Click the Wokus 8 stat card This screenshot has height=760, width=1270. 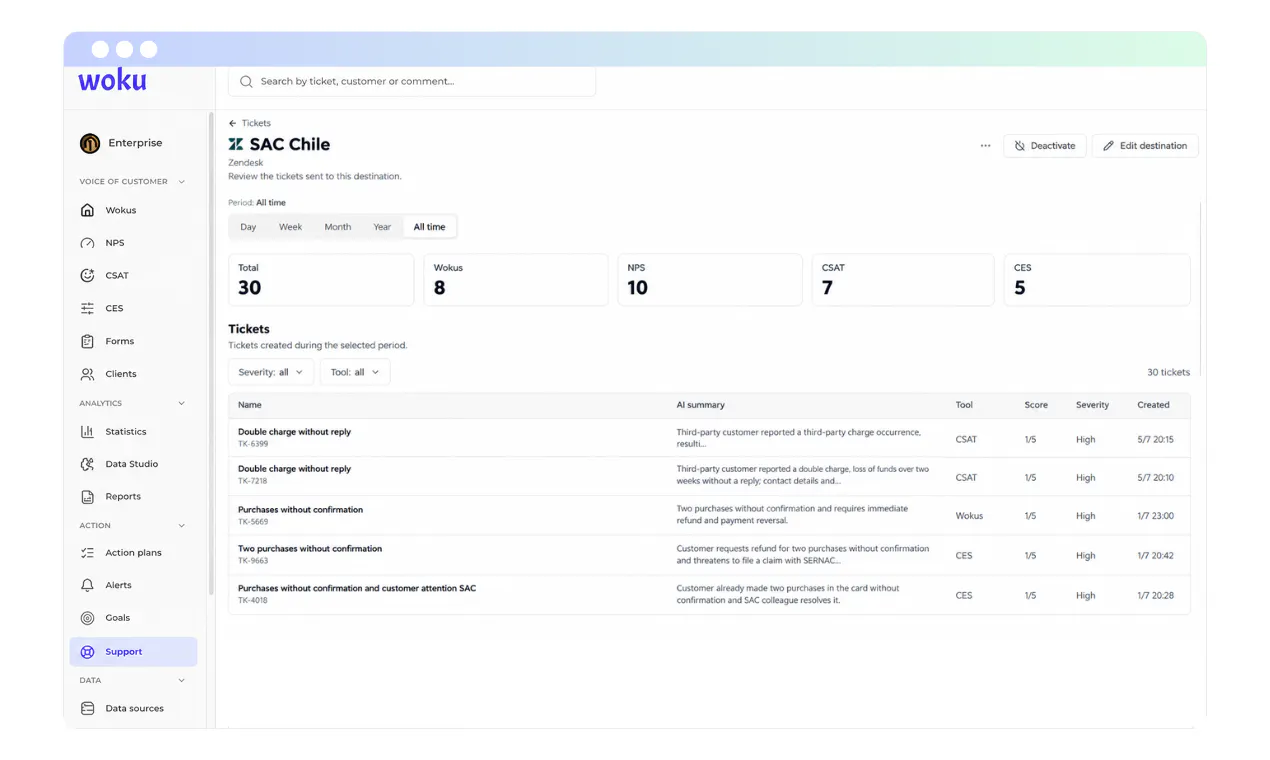516,279
